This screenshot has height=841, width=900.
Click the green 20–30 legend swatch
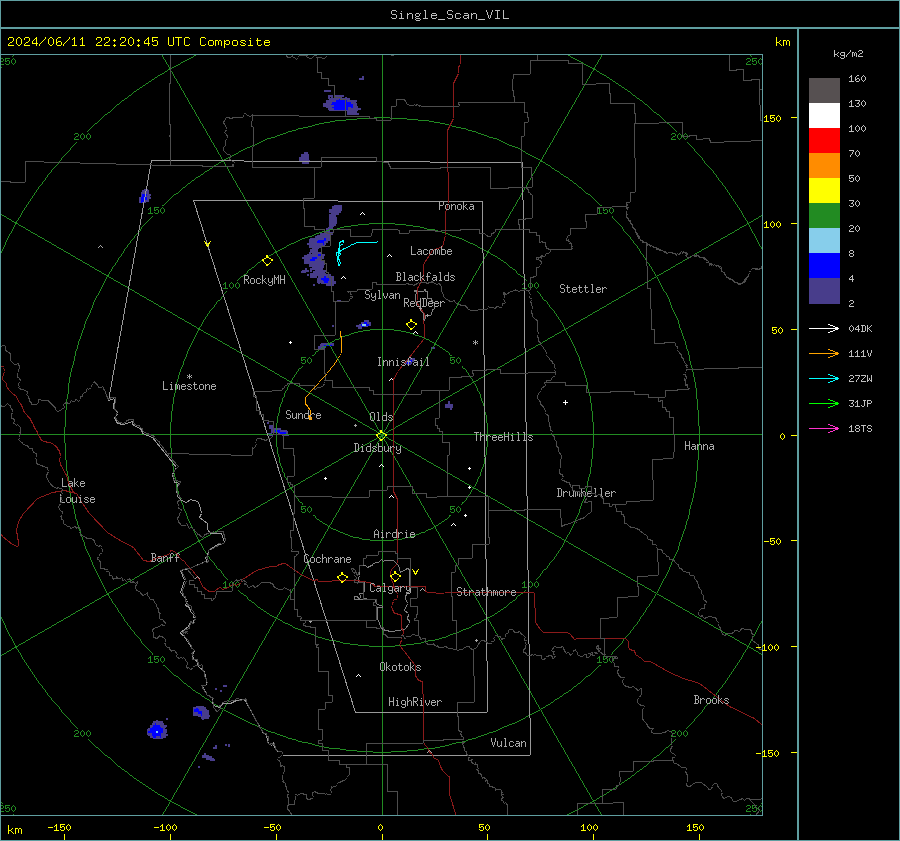tap(824, 216)
